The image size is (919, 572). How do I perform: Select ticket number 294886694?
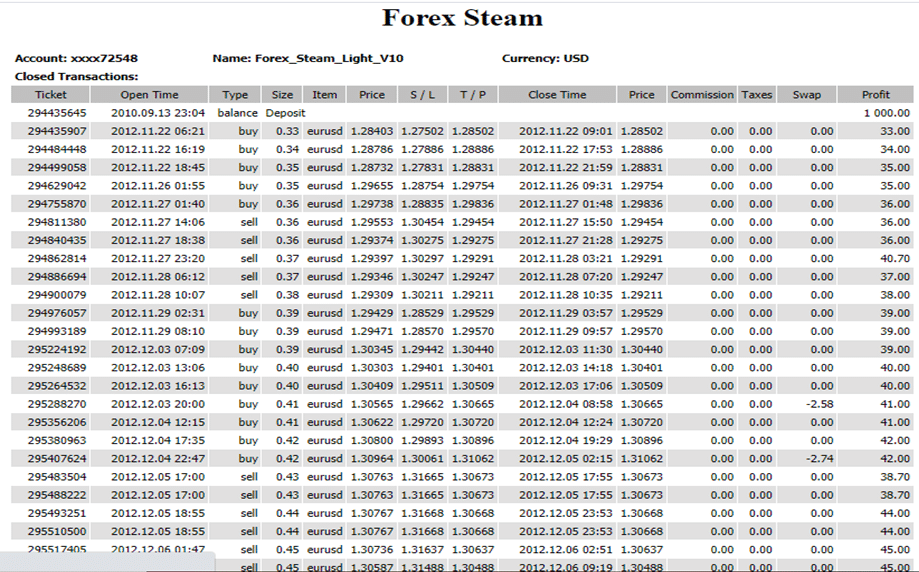[x=57, y=276]
